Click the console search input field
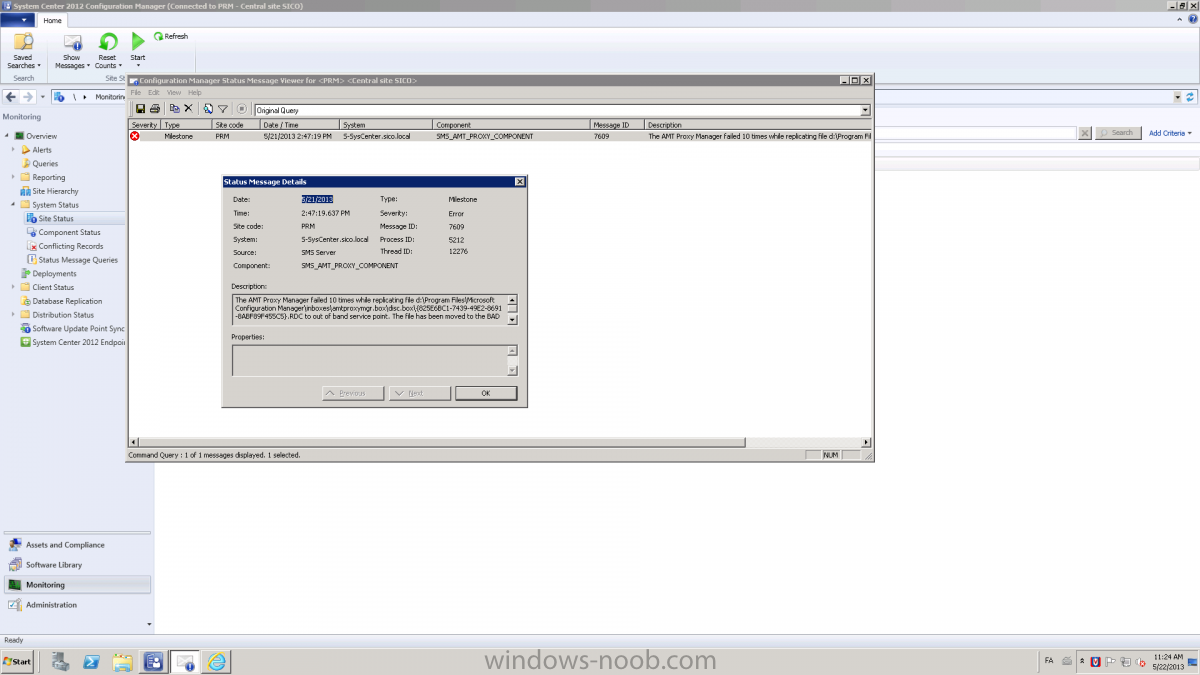 point(976,133)
